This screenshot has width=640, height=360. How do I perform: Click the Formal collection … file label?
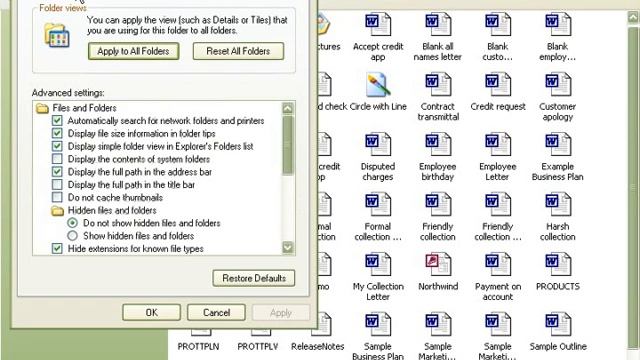[378, 231]
